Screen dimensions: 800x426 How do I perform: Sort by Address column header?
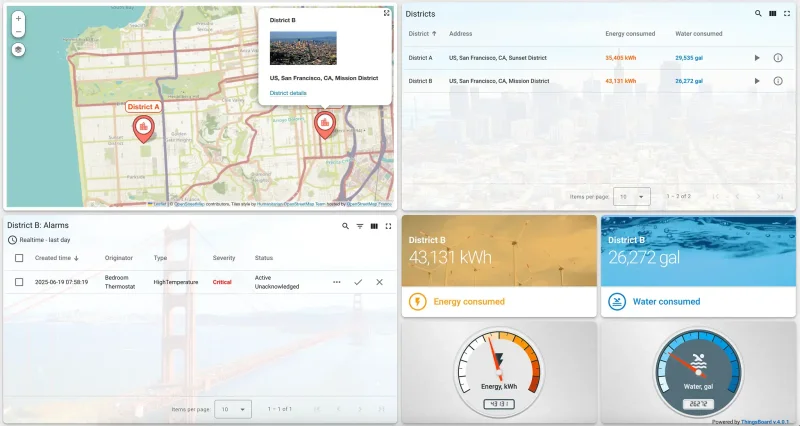[x=460, y=34]
